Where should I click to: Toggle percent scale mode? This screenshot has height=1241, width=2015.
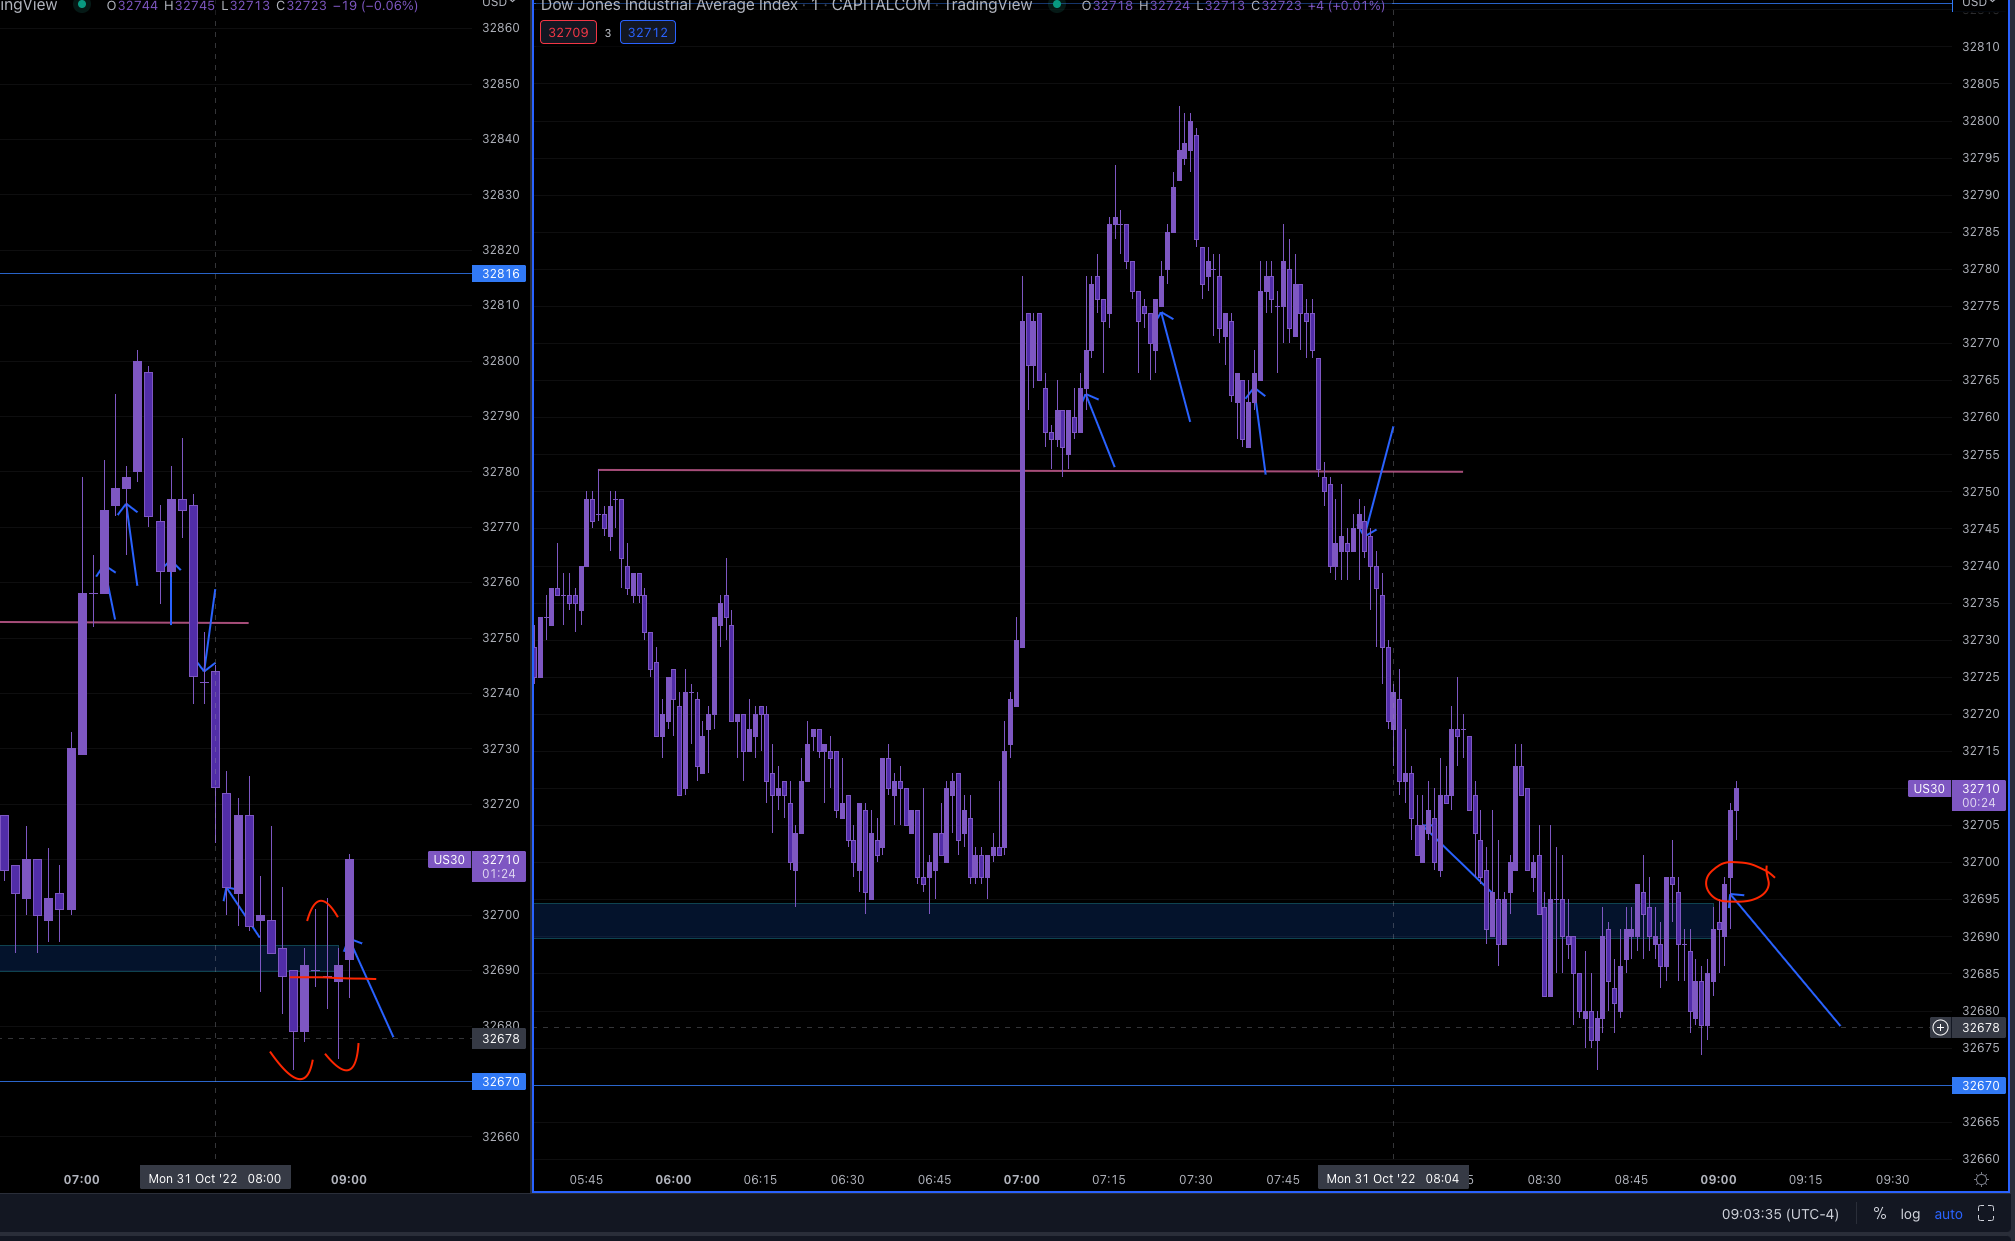tap(1880, 1214)
